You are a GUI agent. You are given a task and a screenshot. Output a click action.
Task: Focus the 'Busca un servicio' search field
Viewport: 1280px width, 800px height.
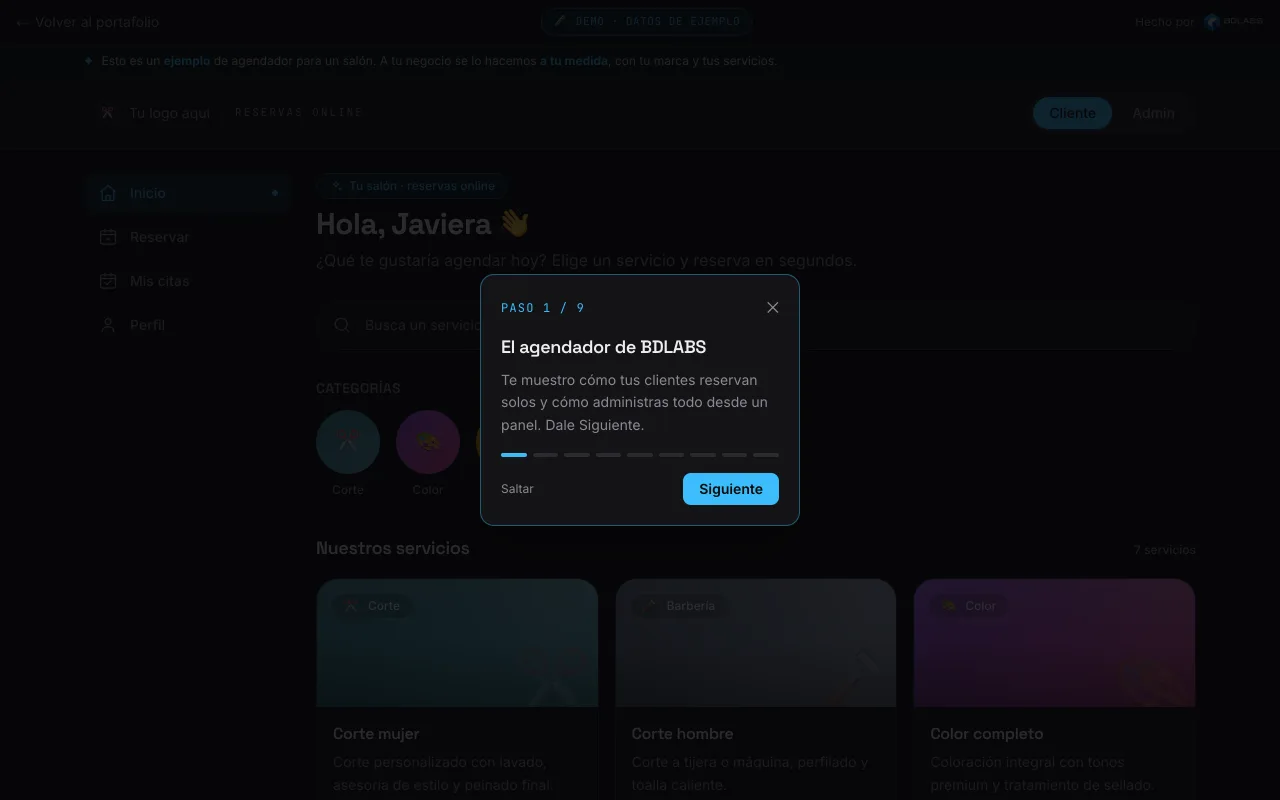point(756,325)
